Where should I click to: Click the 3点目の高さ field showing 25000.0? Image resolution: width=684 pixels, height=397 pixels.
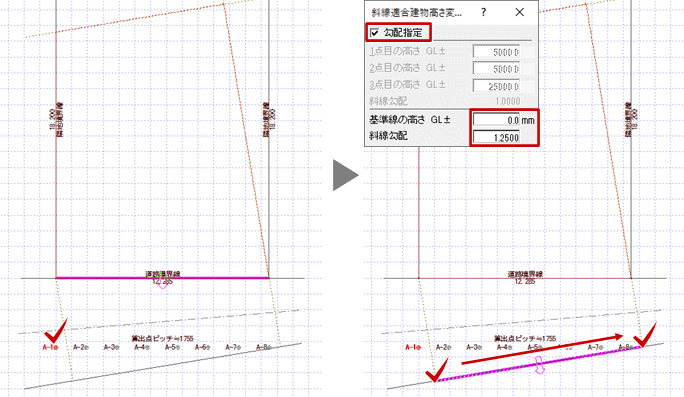point(496,86)
